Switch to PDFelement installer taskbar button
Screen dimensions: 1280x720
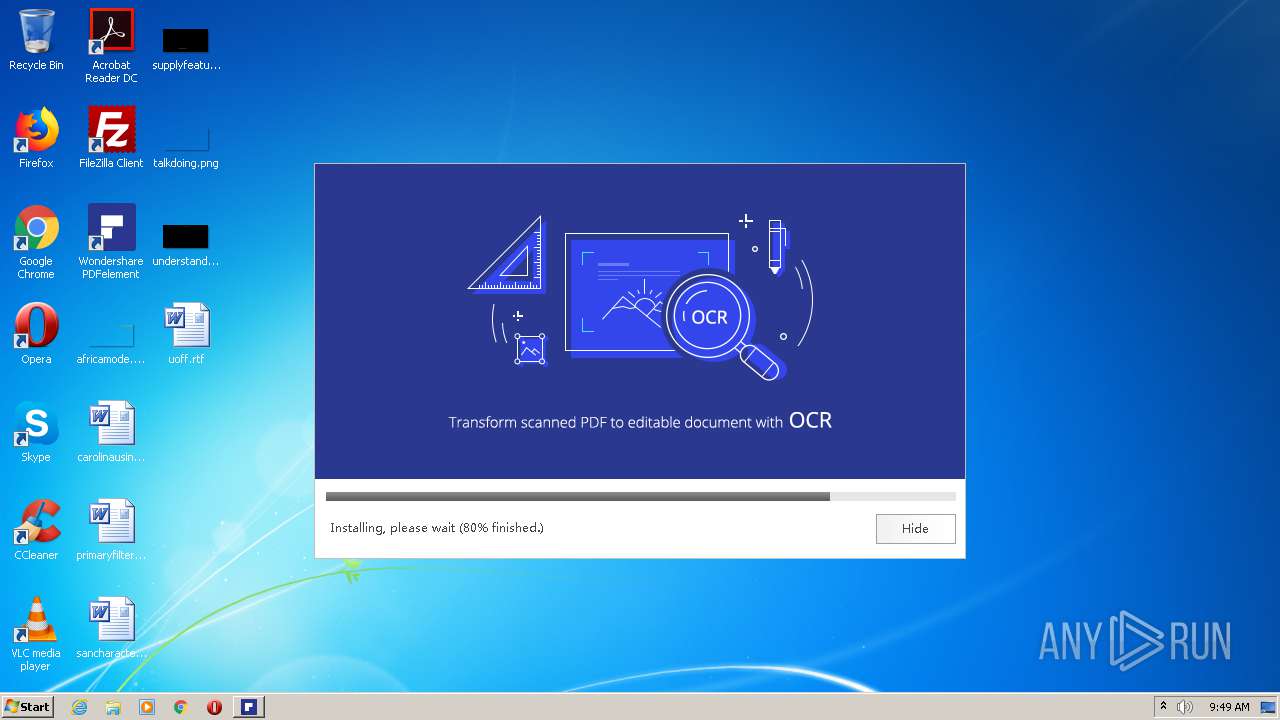point(249,707)
